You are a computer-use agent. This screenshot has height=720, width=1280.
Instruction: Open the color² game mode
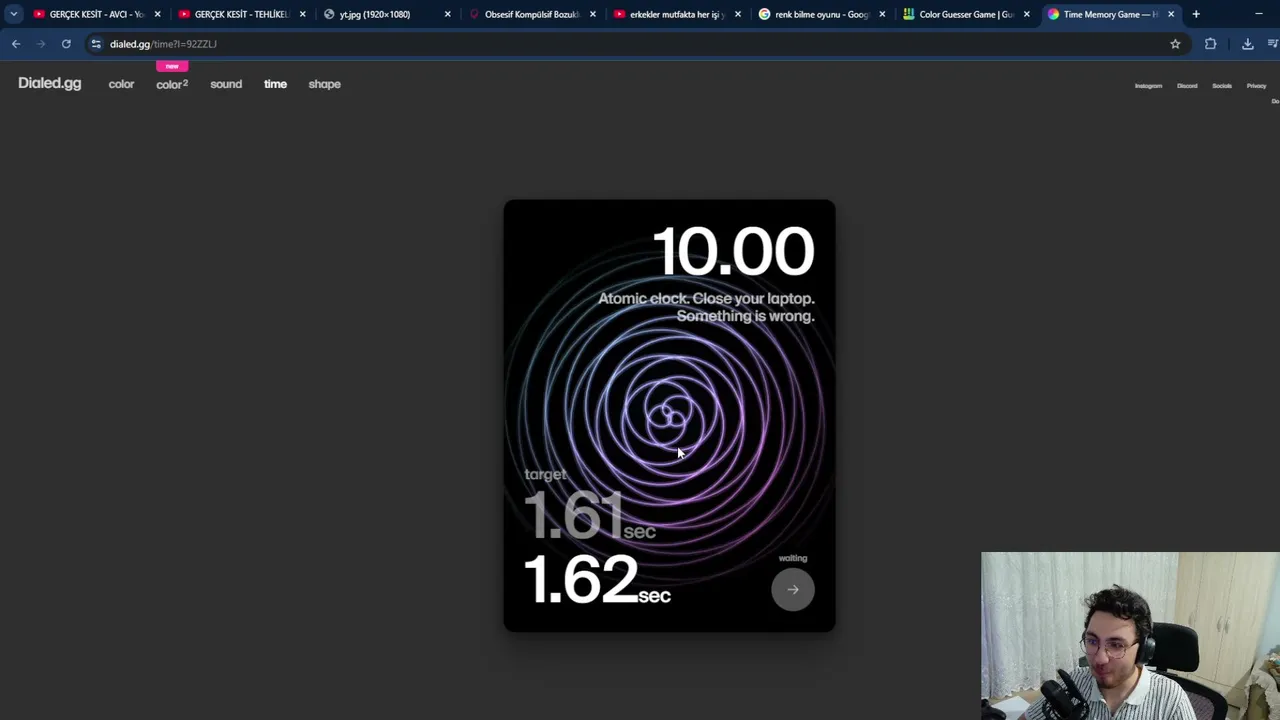[172, 84]
